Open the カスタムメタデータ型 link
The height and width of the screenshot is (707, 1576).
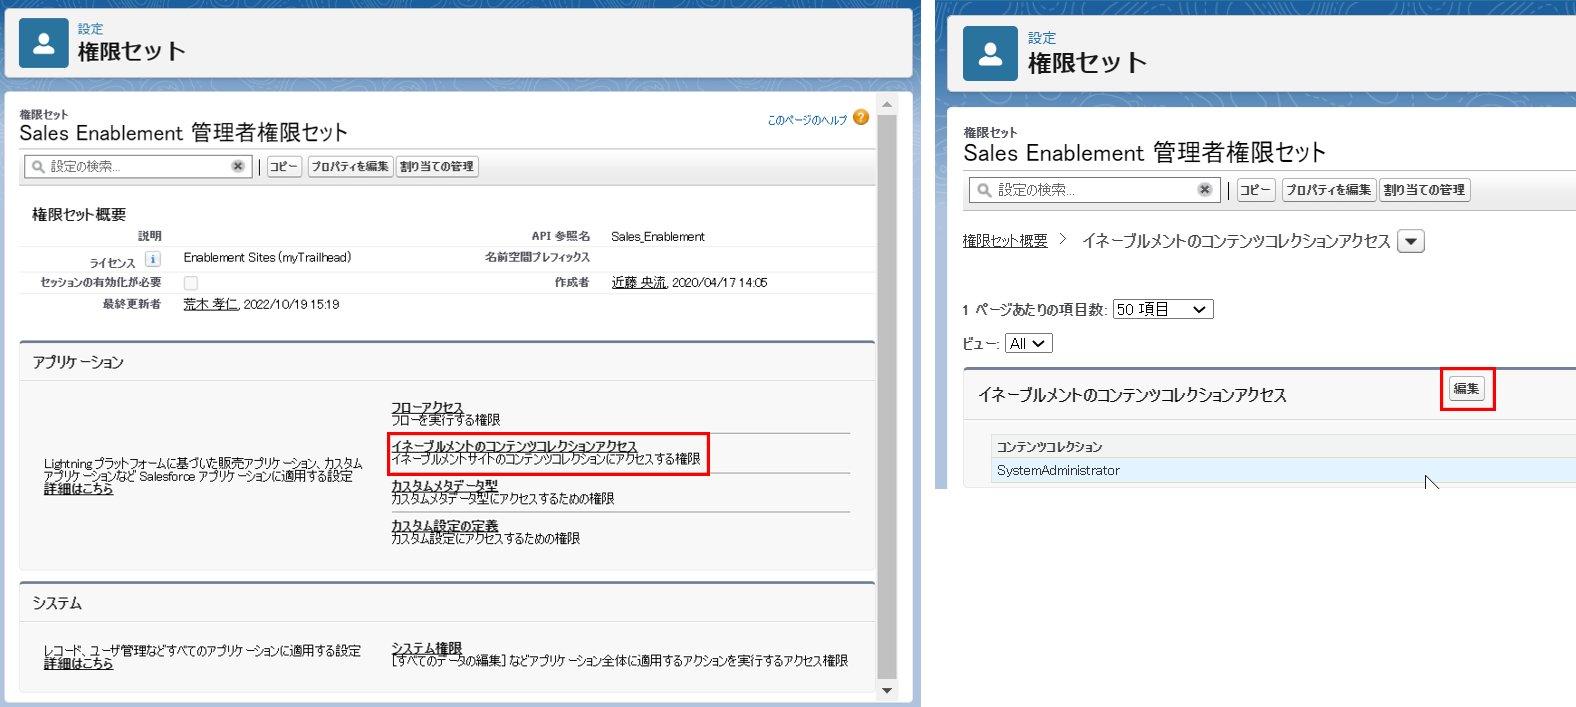(444, 486)
